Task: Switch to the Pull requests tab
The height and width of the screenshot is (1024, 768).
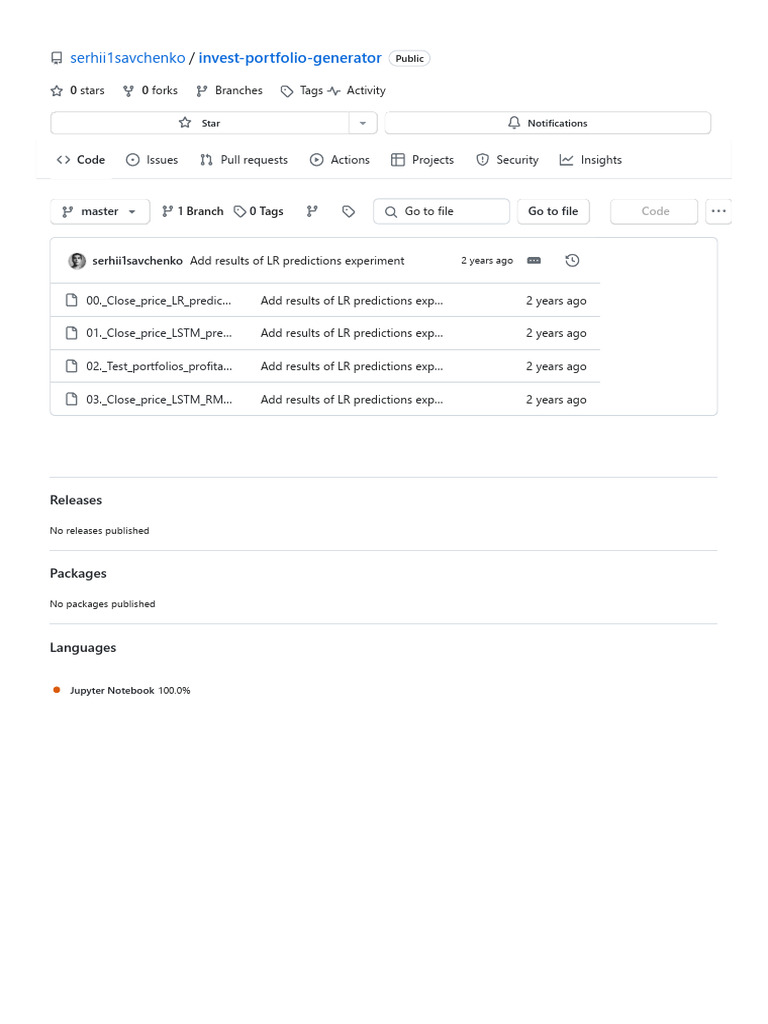Action: [244, 160]
